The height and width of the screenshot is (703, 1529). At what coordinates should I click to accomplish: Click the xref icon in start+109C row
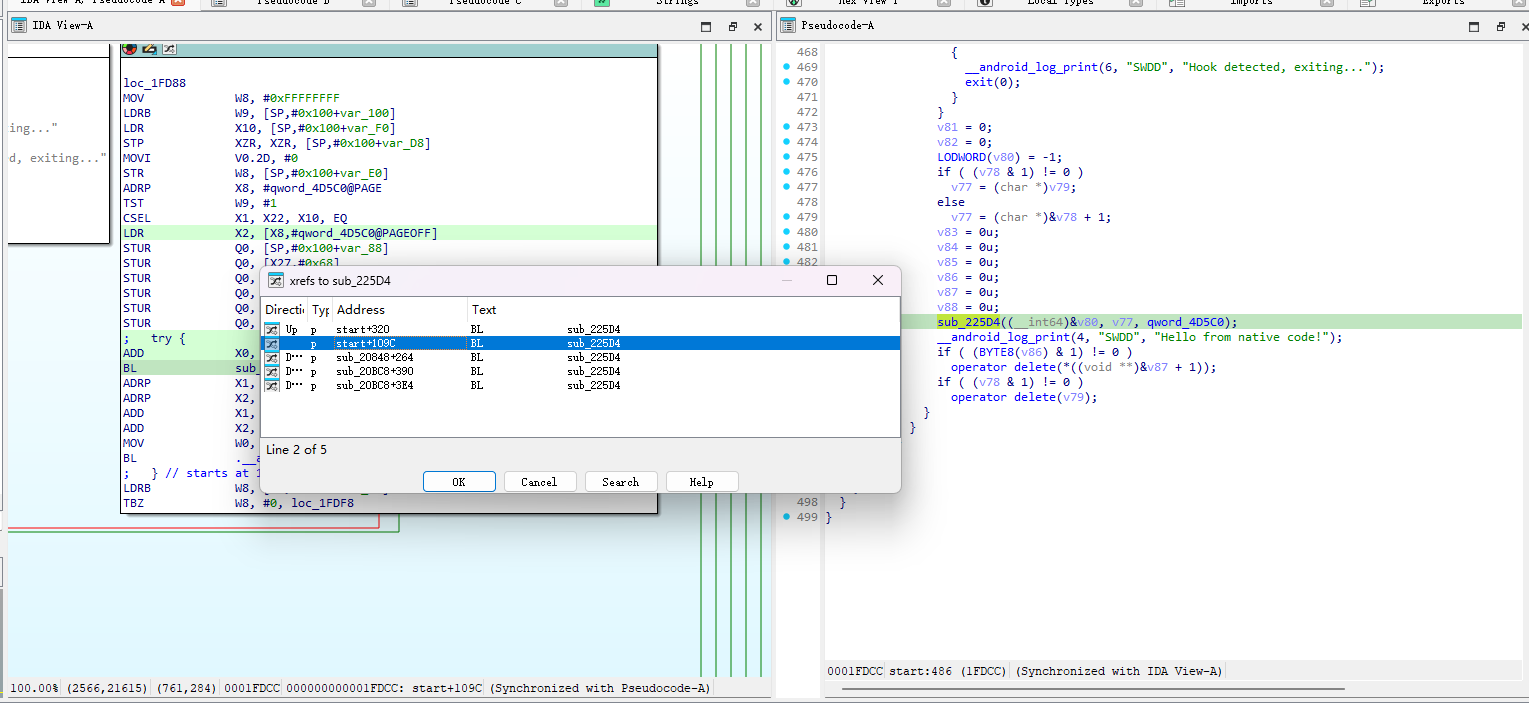[271, 343]
